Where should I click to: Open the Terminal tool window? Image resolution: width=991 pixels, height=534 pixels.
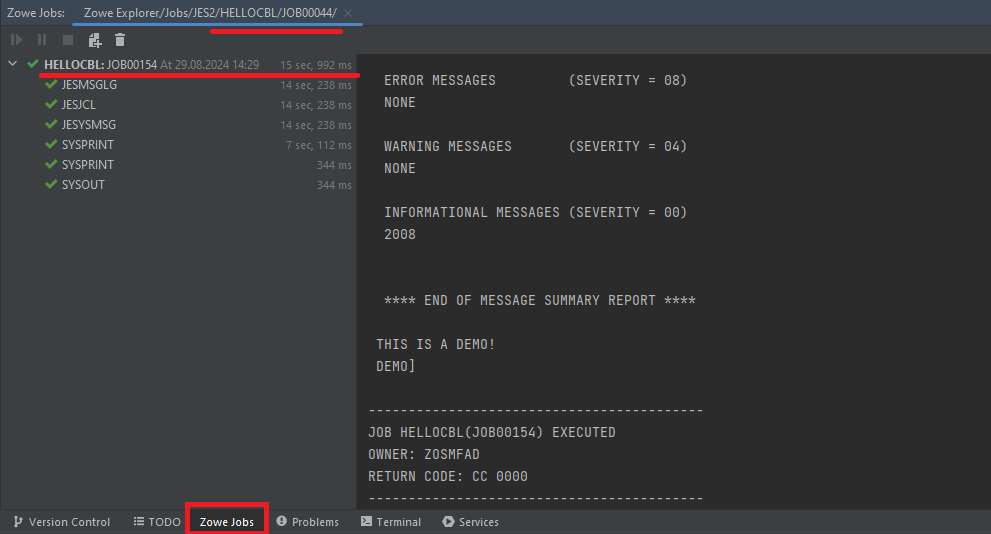[x=391, y=522]
